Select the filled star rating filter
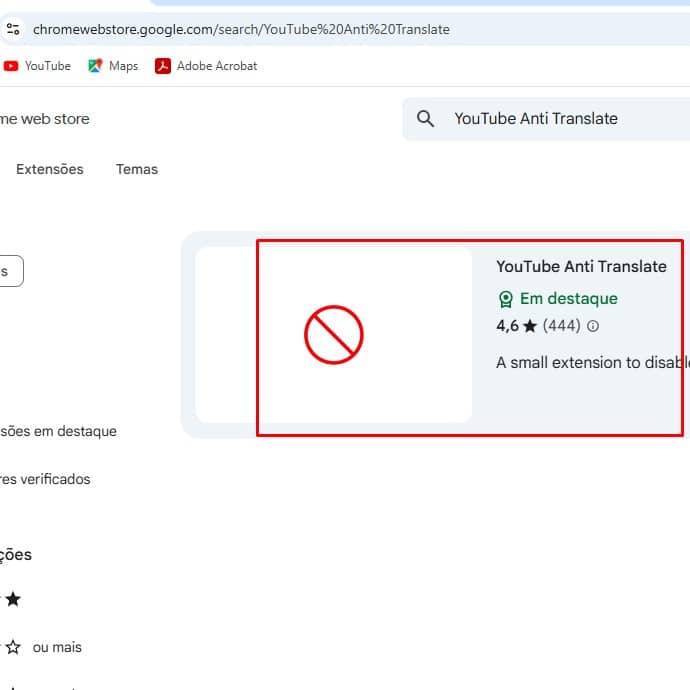Screen dimensions: 690x690 point(13,600)
